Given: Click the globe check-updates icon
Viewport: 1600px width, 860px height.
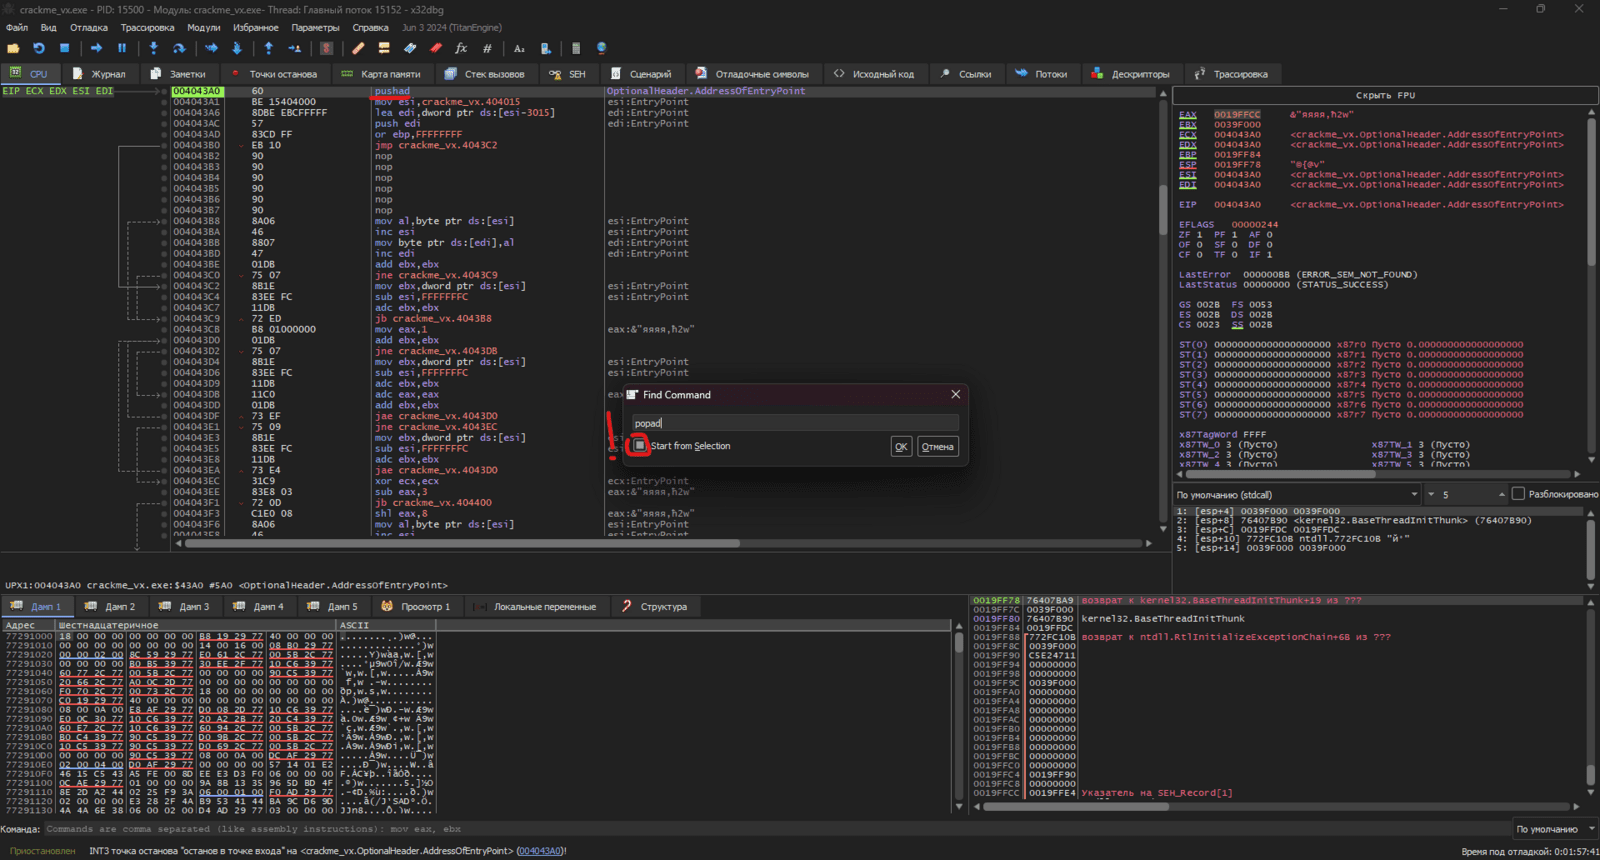Looking at the screenshot, I should pyautogui.click(x=601, y=48).
